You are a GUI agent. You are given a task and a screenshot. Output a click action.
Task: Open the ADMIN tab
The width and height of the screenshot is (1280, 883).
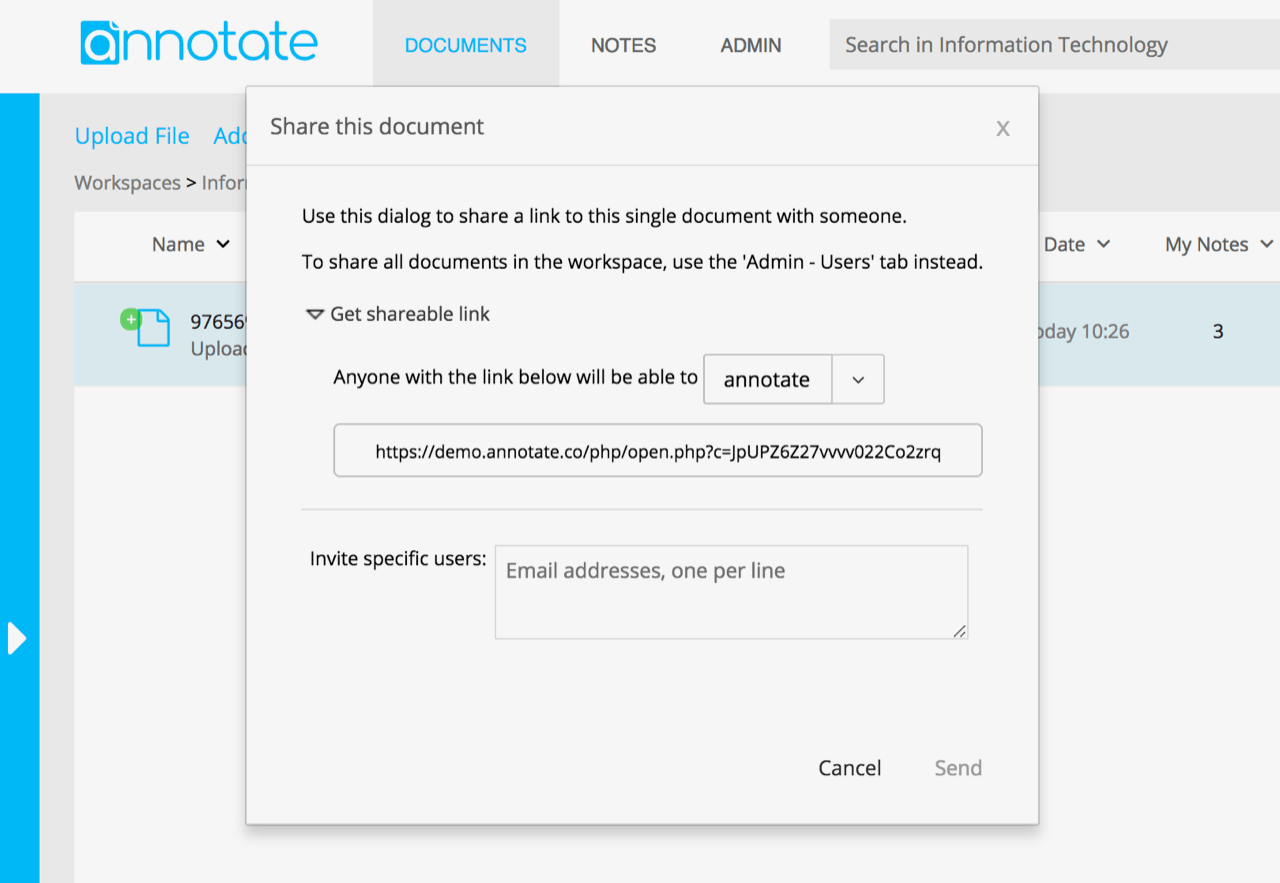pos(751,45)
